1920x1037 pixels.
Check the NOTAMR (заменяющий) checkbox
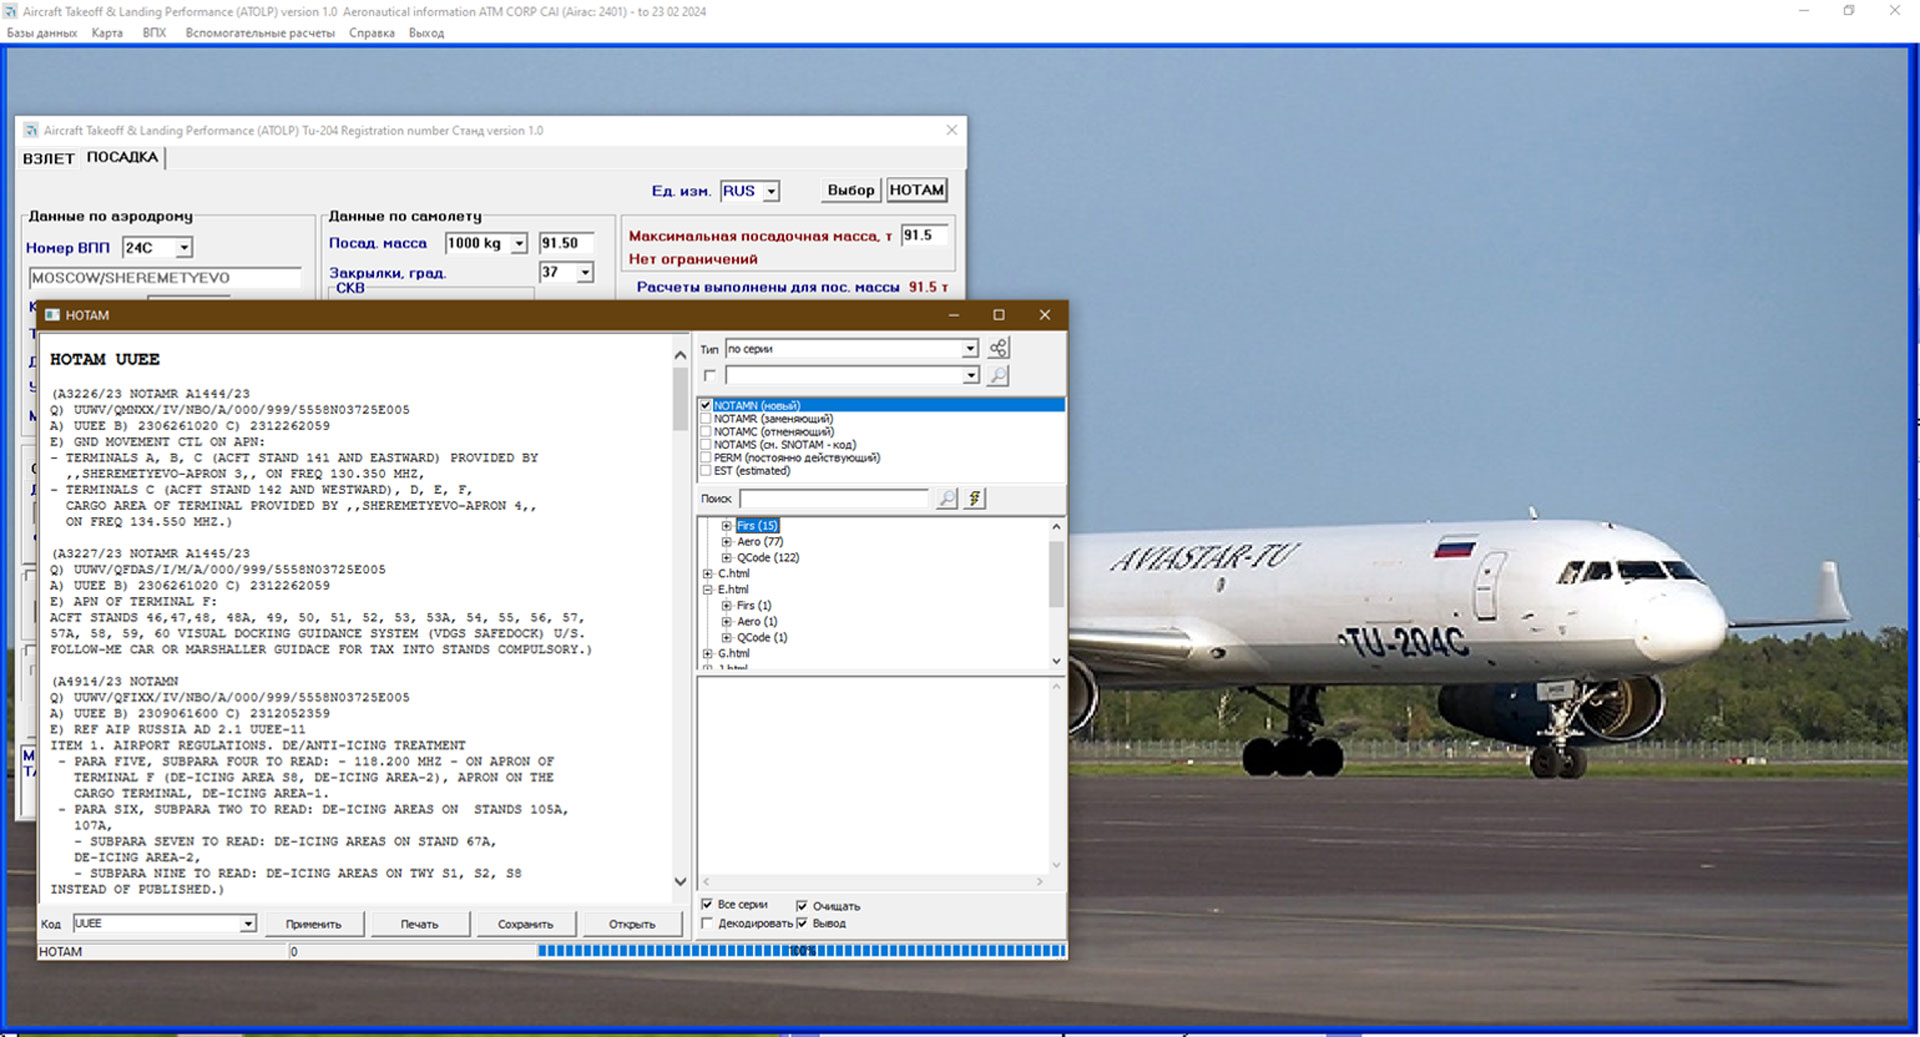click(706, 419)
